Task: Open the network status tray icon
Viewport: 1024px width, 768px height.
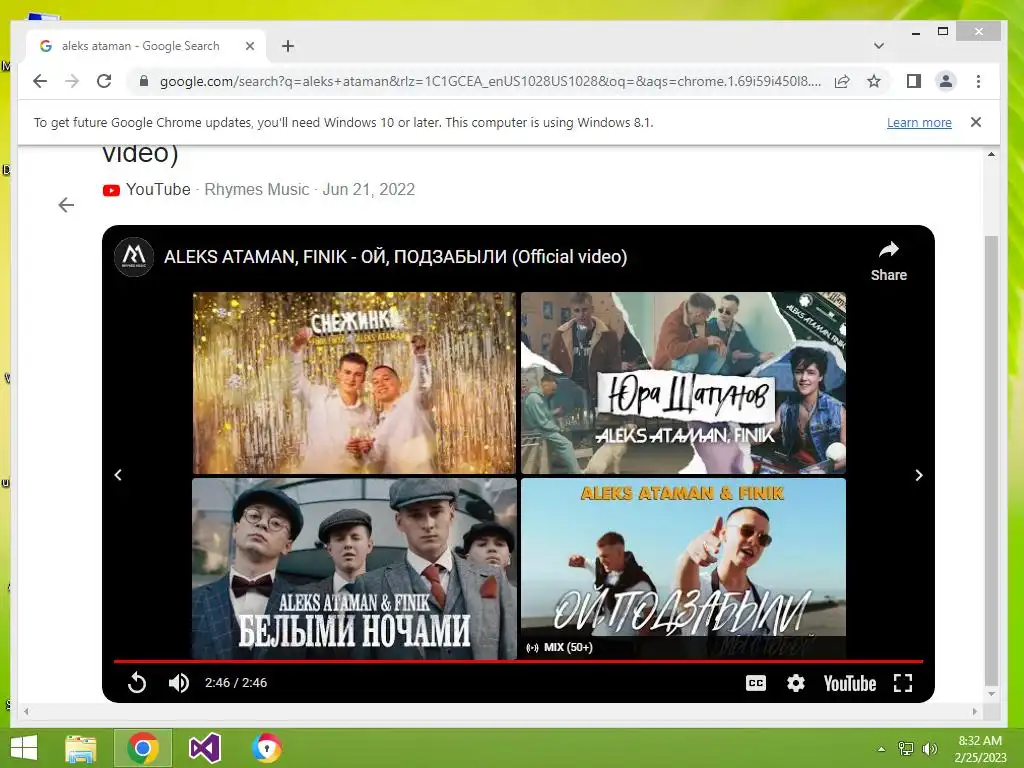Action: (906, 749)
